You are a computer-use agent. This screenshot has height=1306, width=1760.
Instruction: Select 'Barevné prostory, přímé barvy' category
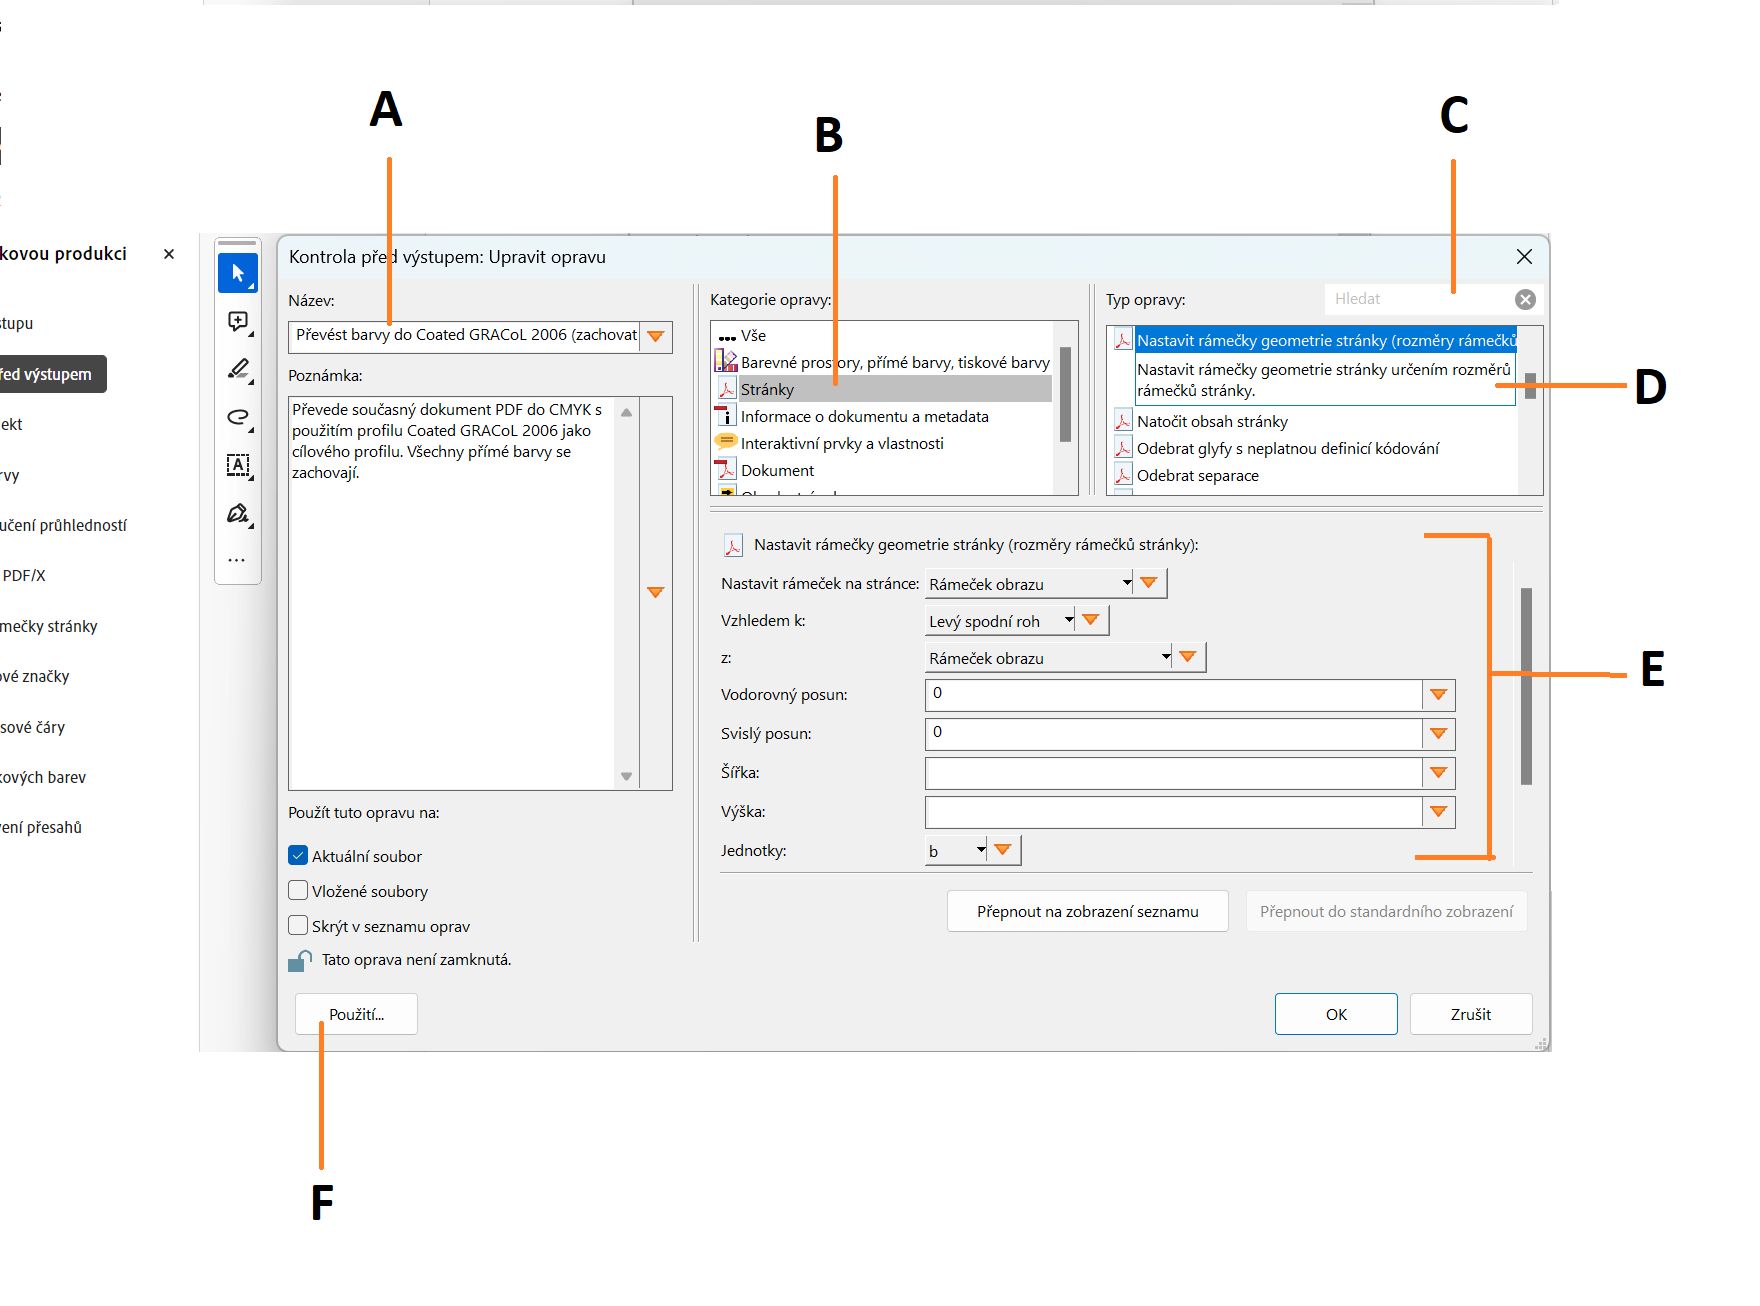coord(883,363)
